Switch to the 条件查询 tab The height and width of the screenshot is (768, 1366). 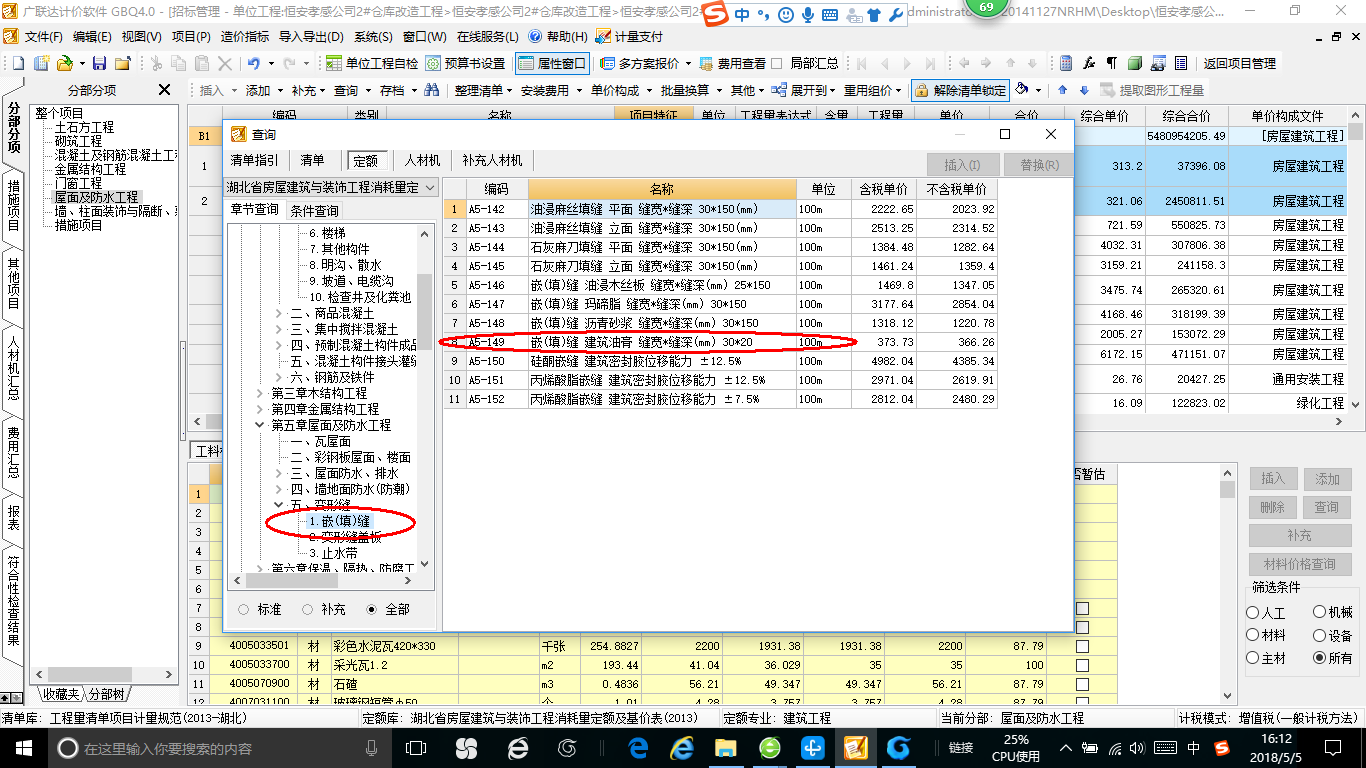coord(314,210)
